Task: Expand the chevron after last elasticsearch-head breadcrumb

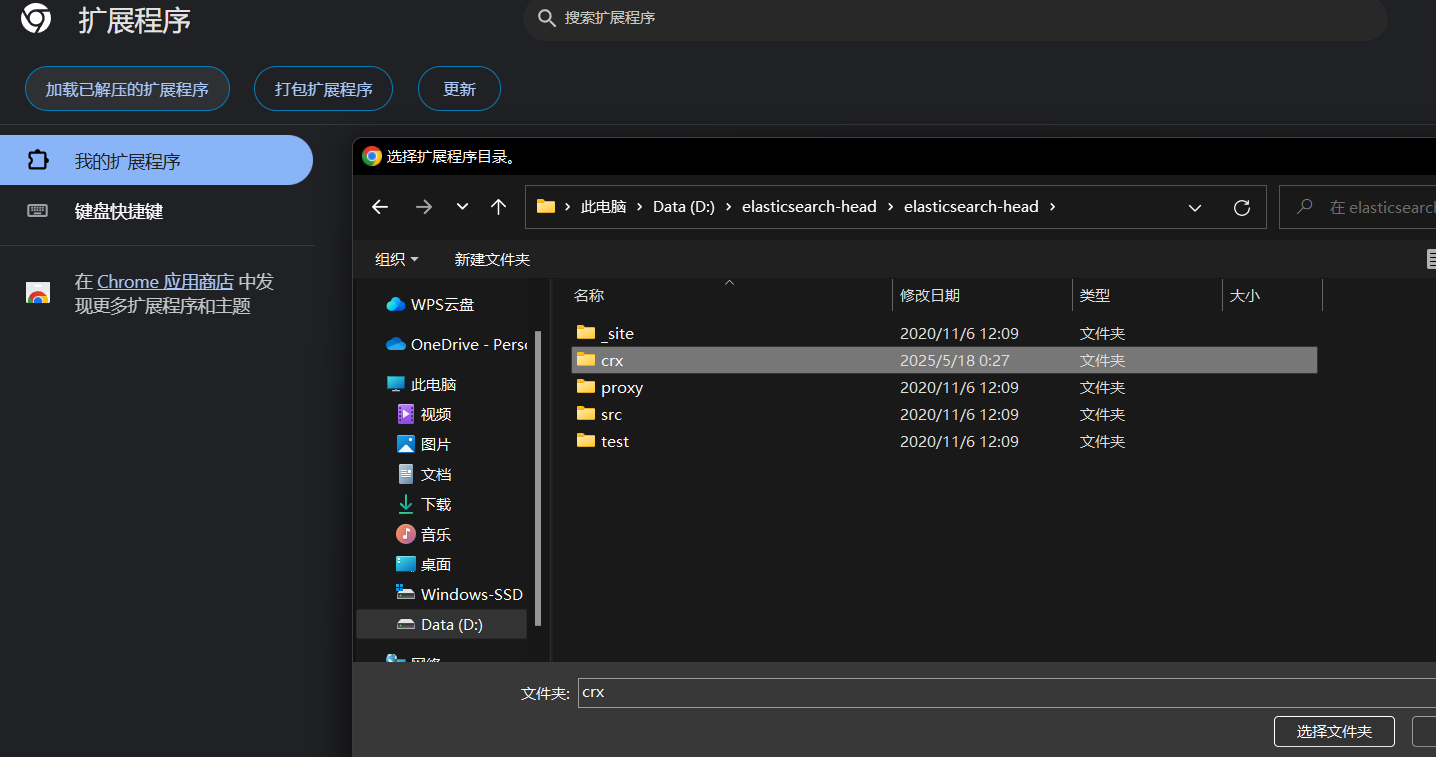Action: coord(1052,207)
